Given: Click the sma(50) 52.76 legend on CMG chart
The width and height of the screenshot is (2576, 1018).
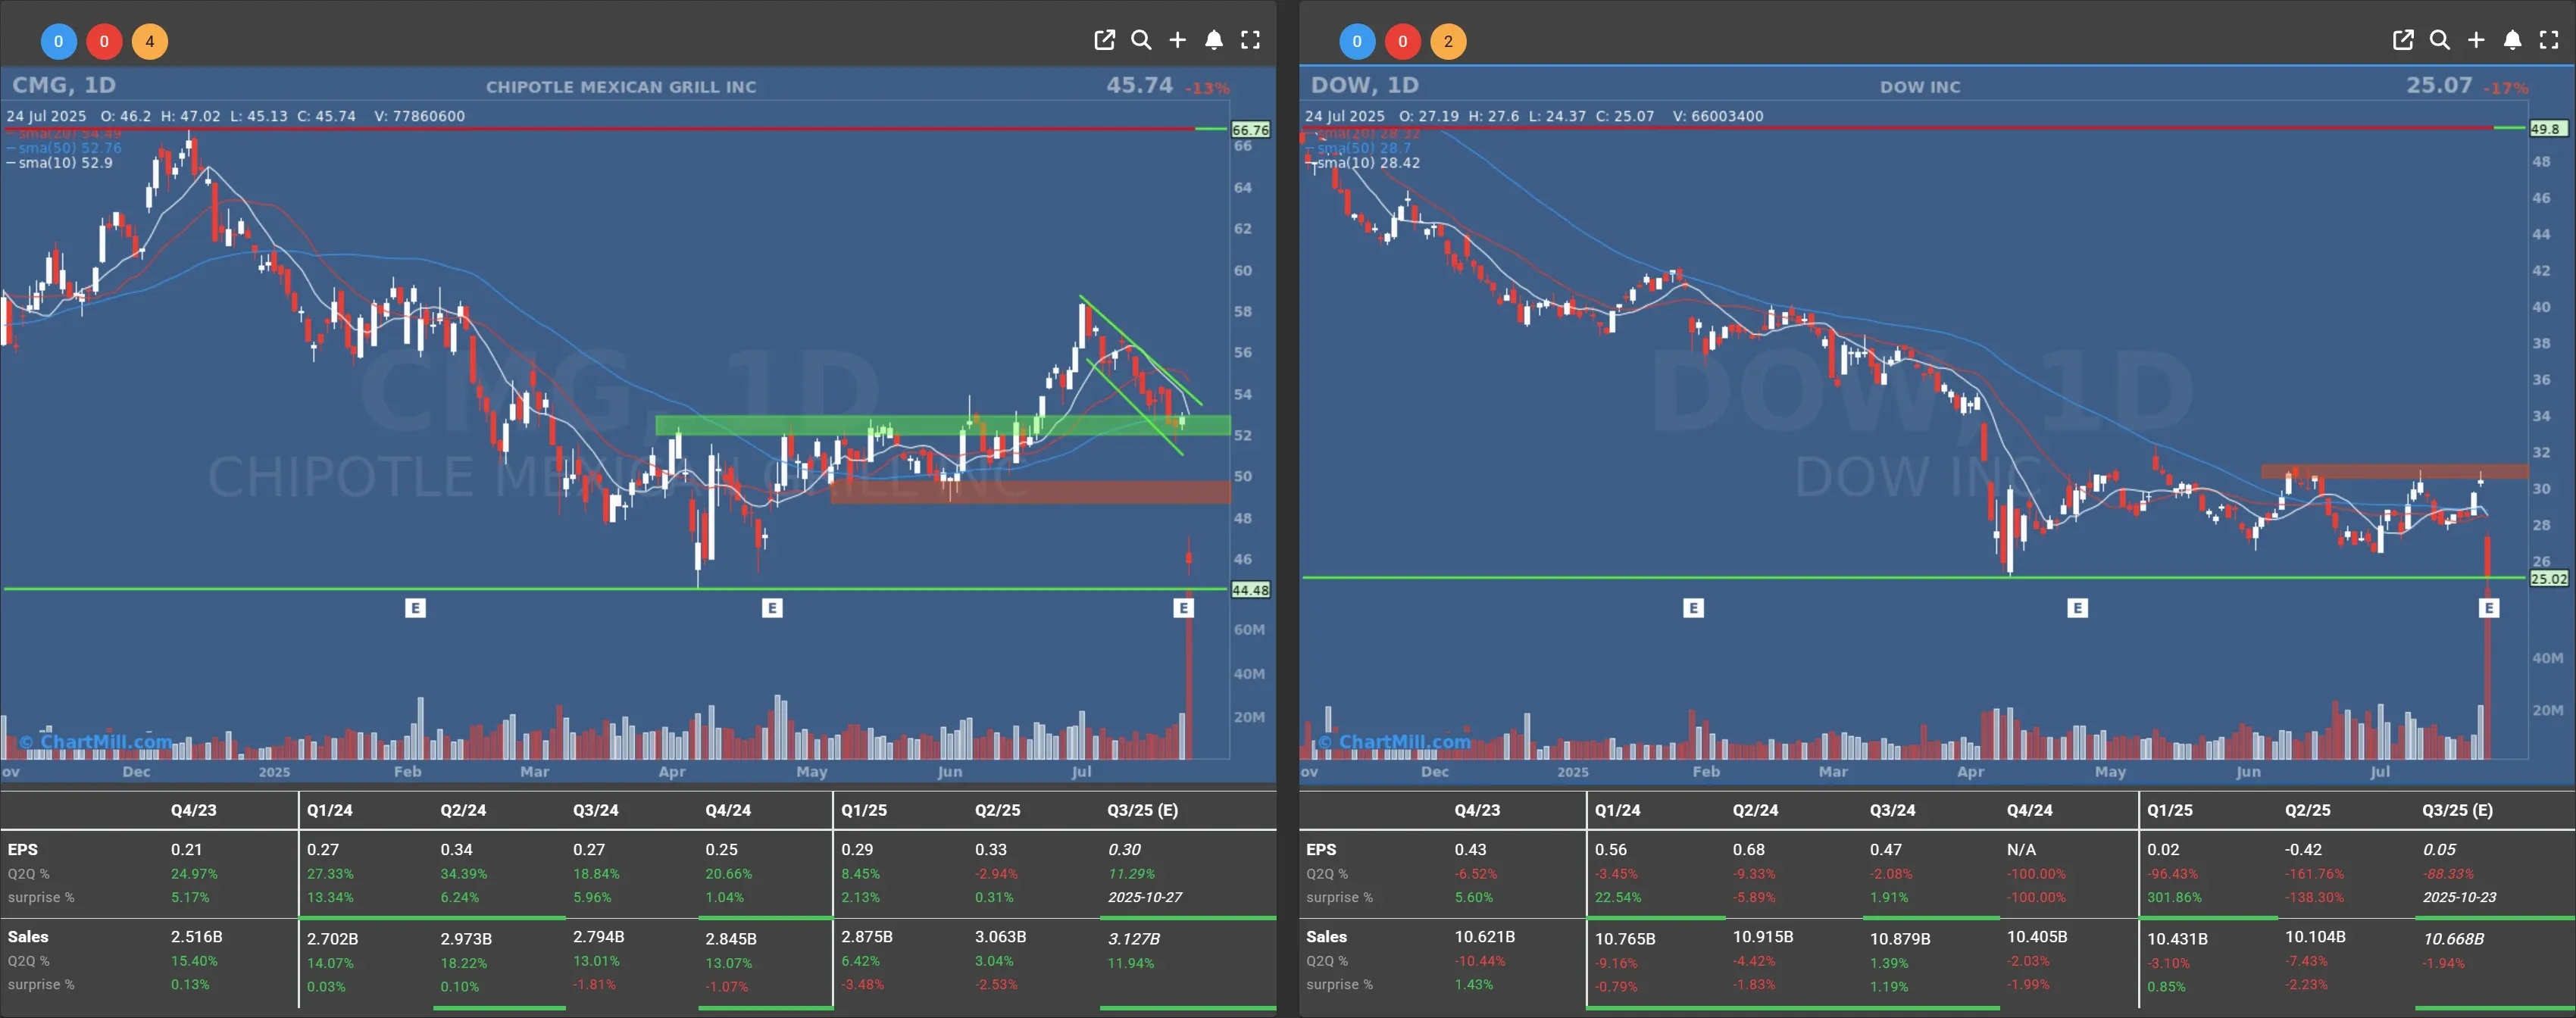Looking at the screenshot, I should coord(64,148).
